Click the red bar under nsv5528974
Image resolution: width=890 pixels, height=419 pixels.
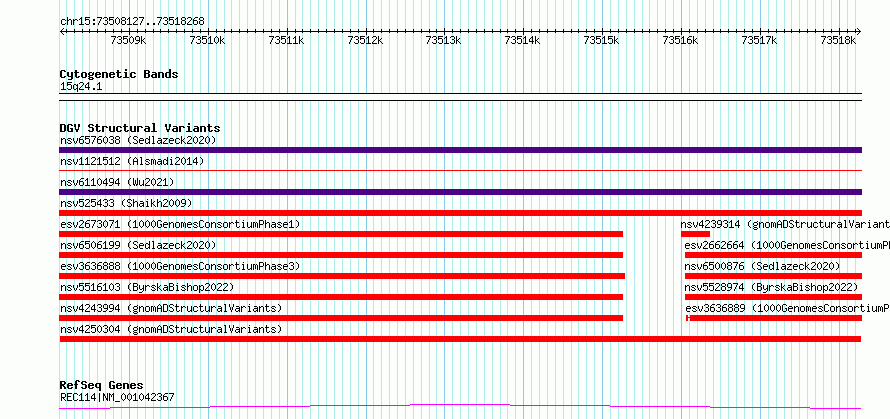point(773,297)
